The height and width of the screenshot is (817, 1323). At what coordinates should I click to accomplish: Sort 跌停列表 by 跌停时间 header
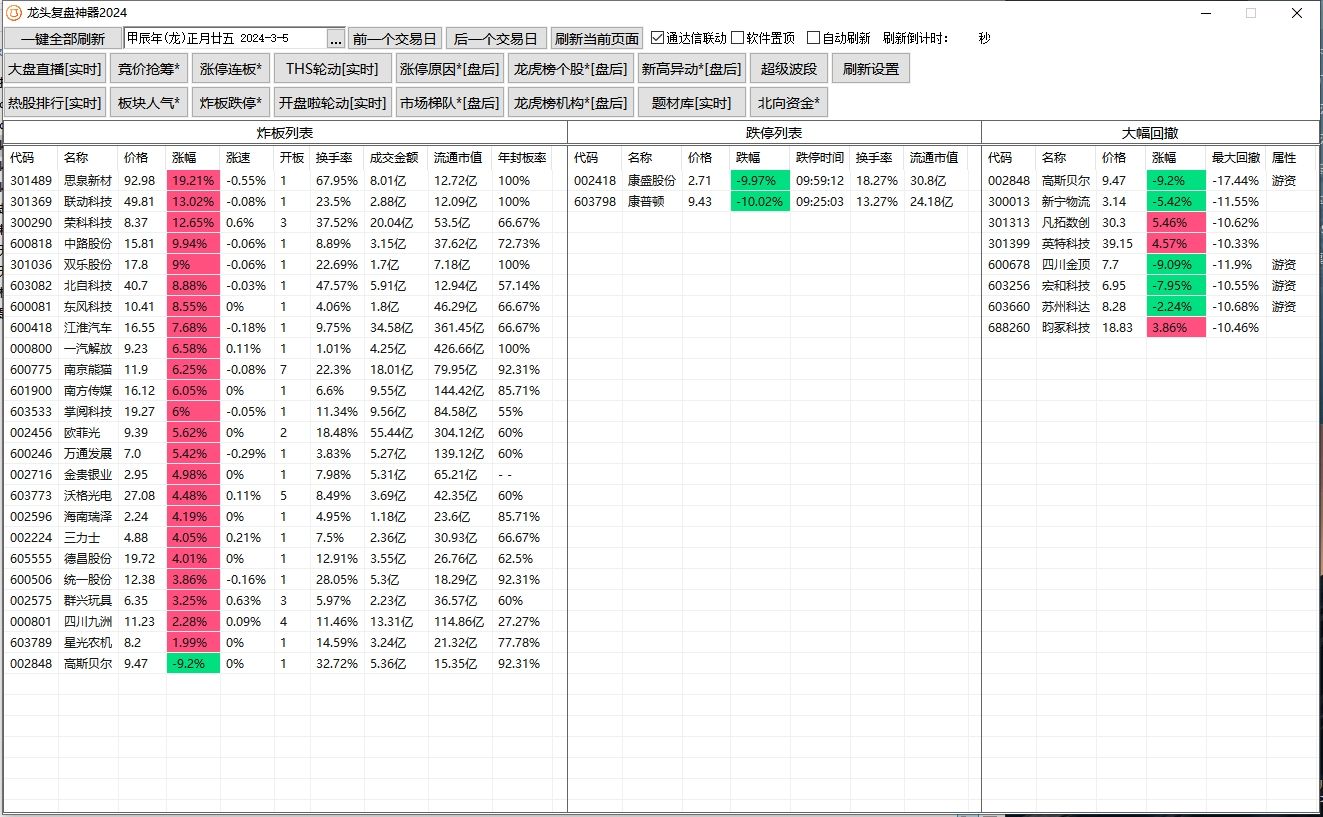tap(820, 158)
